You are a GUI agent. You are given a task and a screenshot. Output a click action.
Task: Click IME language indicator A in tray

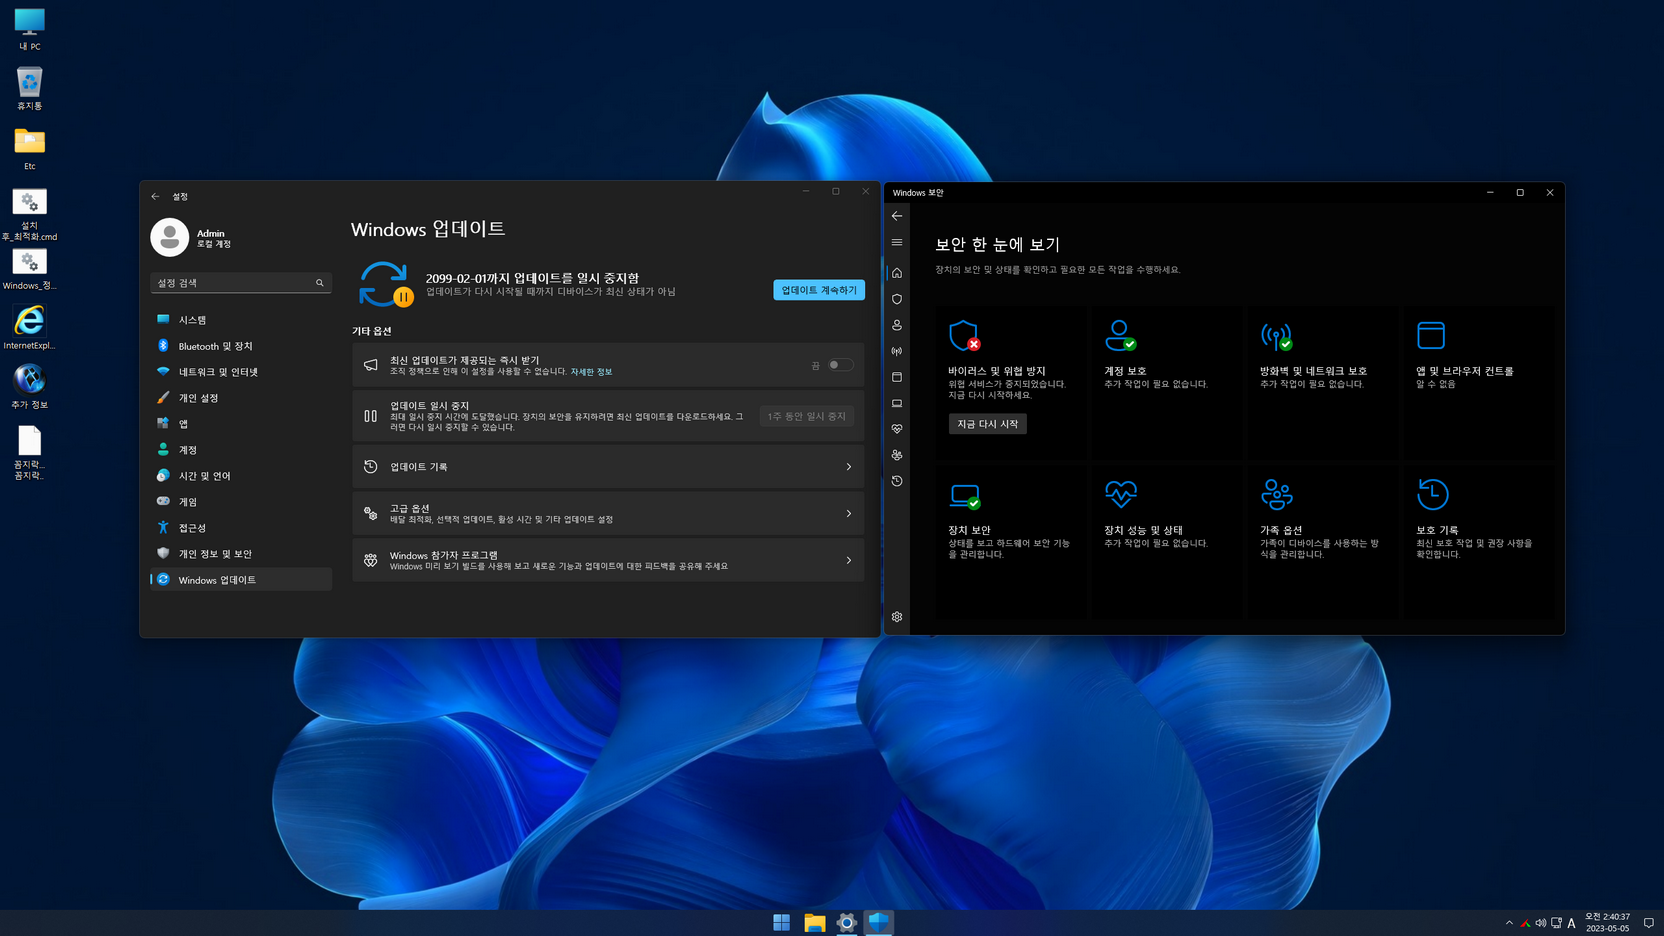1572,923
